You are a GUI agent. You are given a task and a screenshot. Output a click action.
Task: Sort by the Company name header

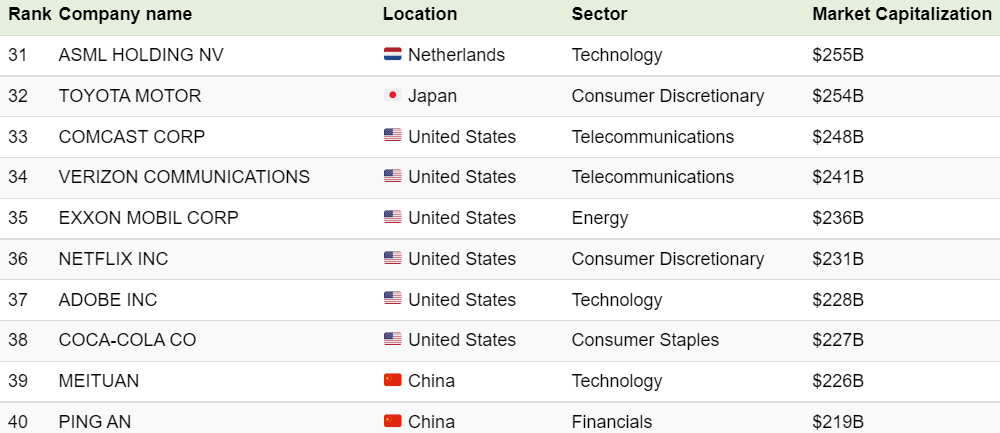[x=125, y=14]
